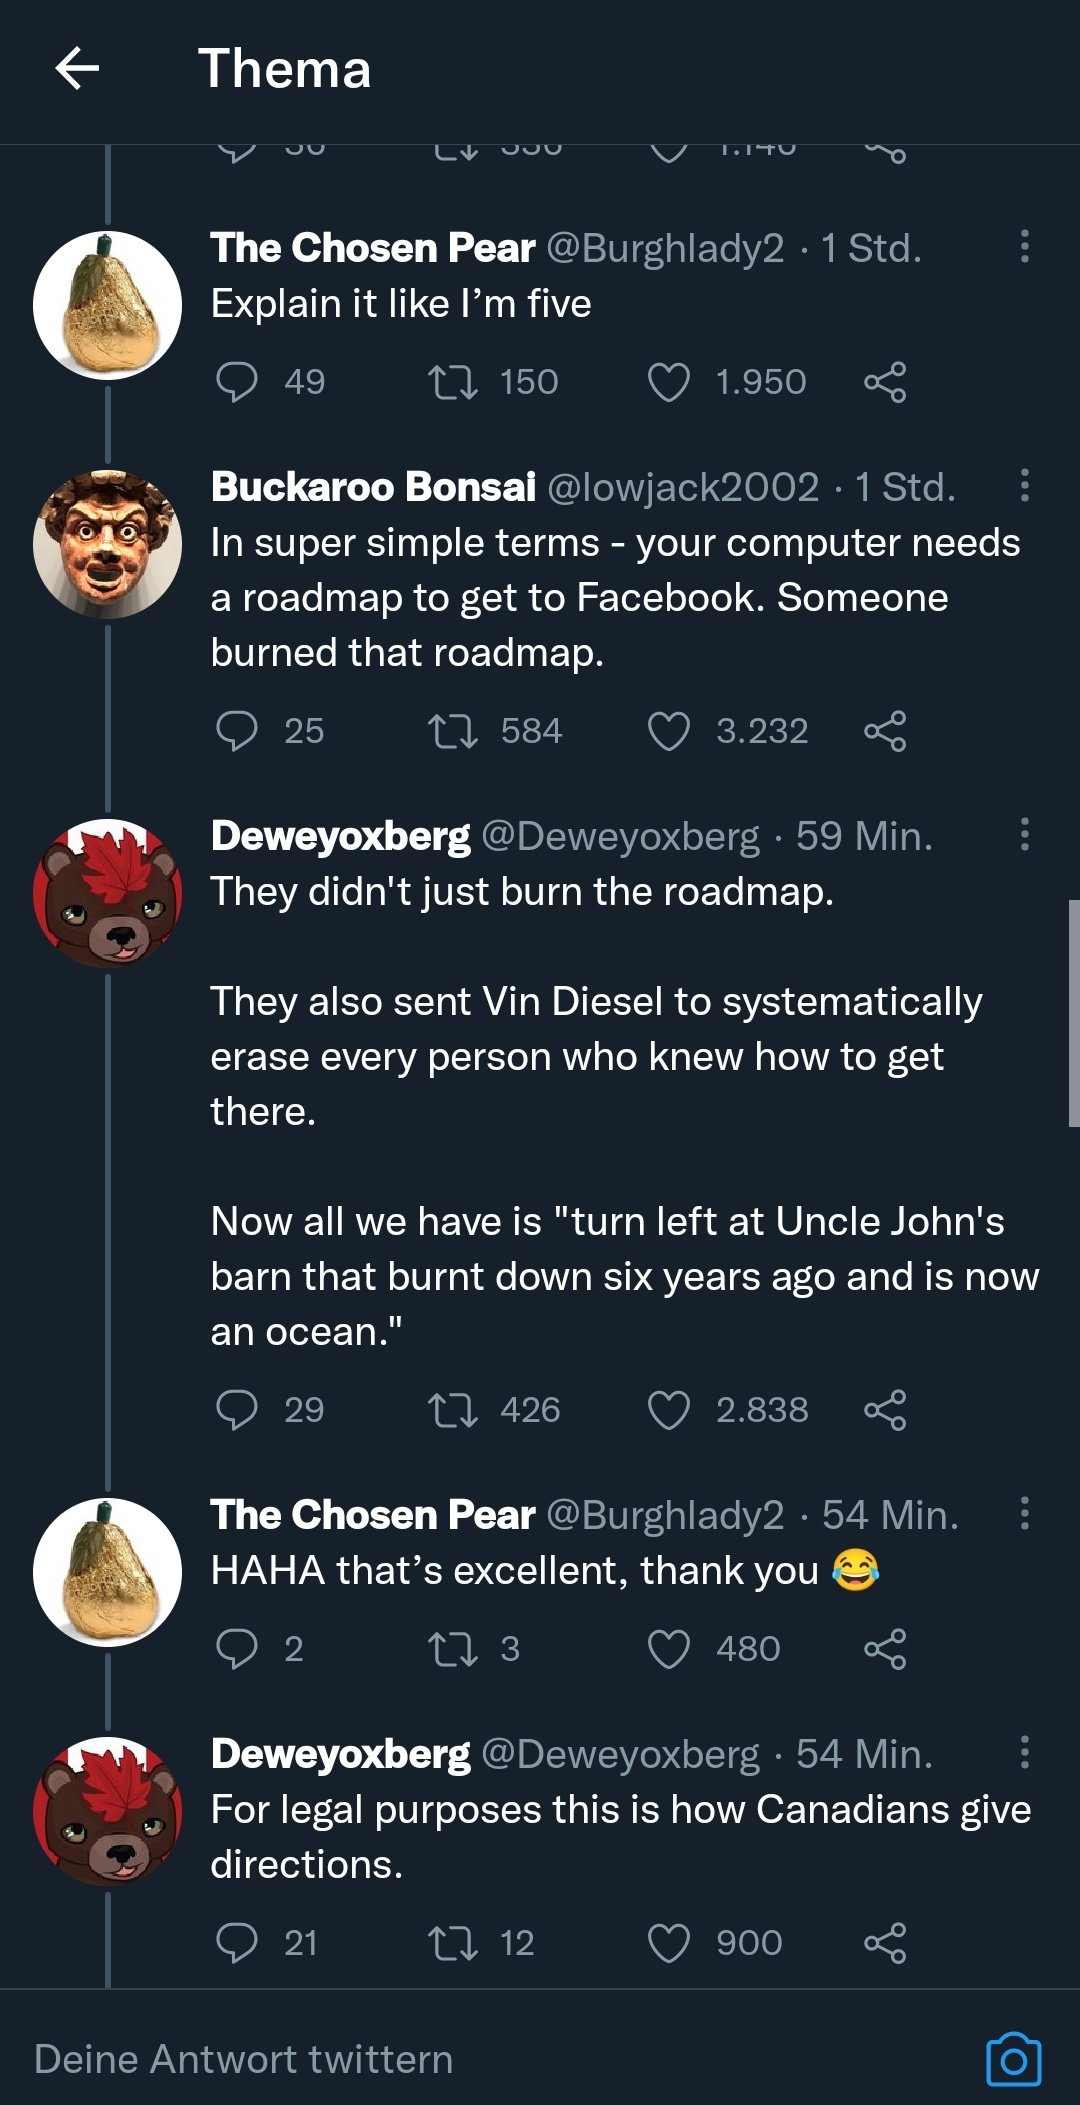Open more options for Buckaroo Bonsai's tweet
This screenshot has height=2105, width=1080.
(x=1024, y=486)
